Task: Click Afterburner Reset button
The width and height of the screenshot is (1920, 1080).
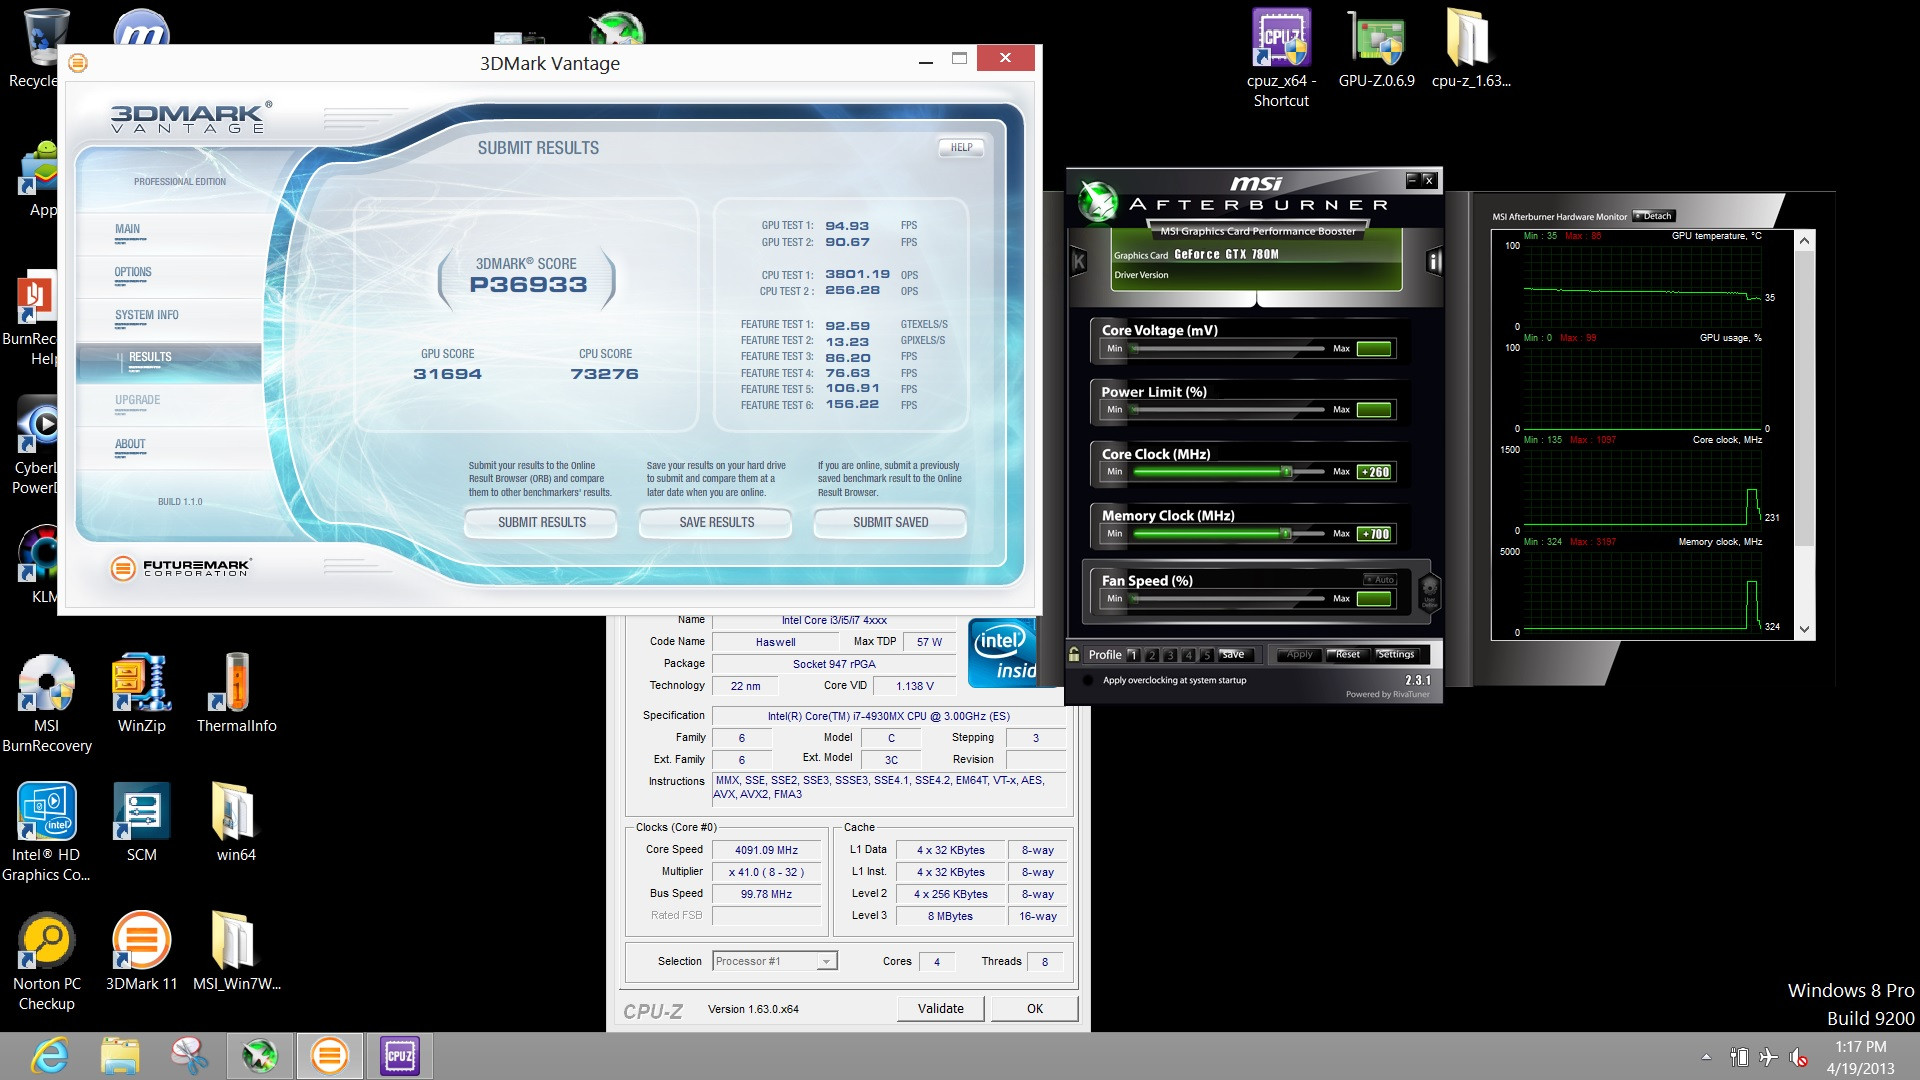Action: tap(1348, 655)
